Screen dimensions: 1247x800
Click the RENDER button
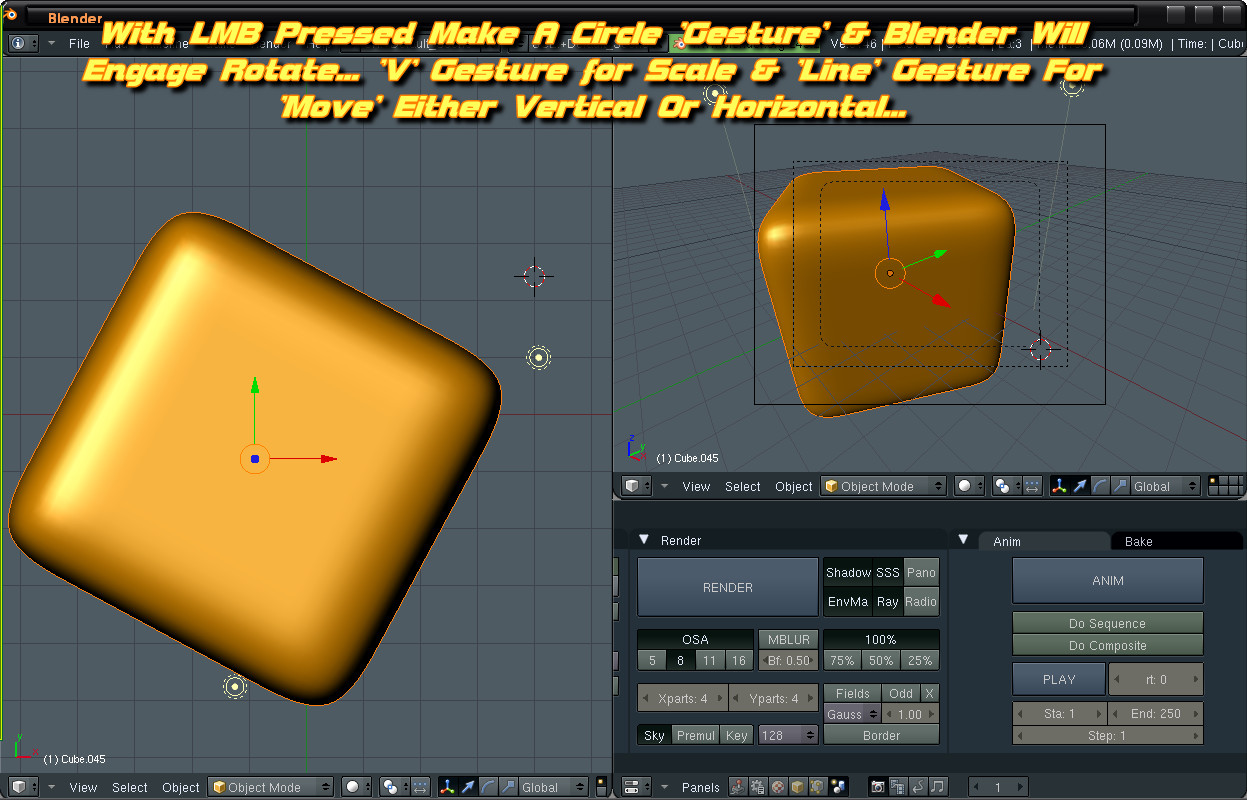[728, 587]
